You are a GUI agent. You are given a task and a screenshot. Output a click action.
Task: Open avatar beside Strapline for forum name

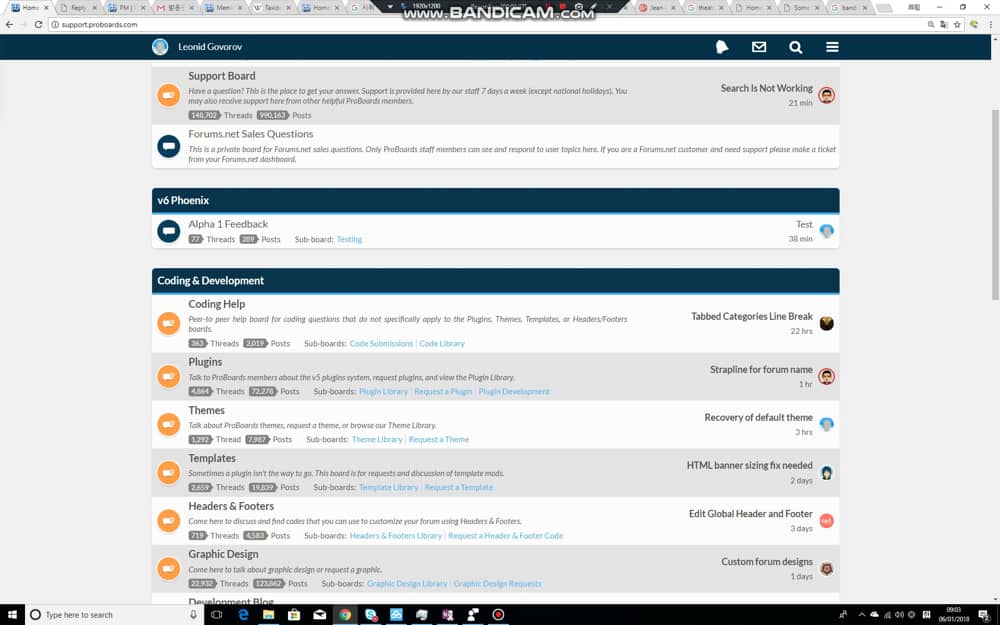click(827, 376)
